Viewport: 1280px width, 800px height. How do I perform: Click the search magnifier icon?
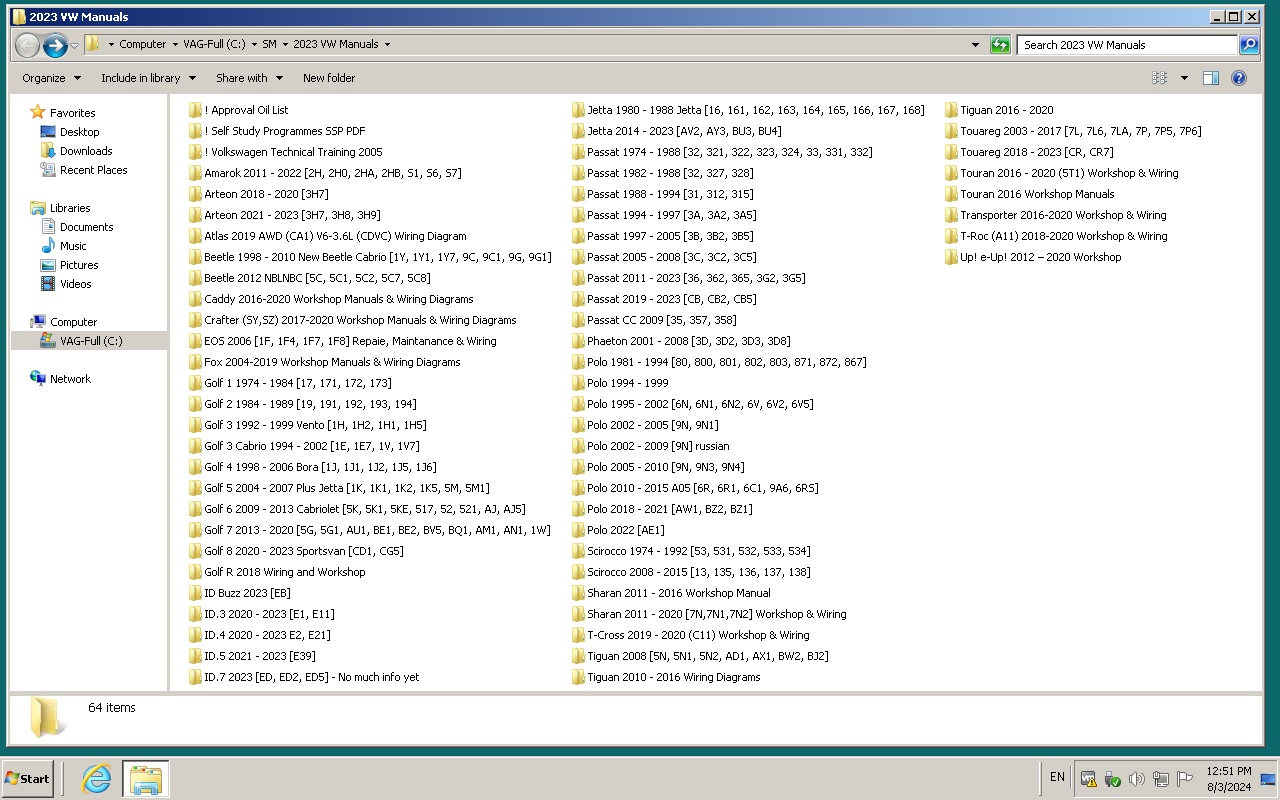click(1249, 45)
